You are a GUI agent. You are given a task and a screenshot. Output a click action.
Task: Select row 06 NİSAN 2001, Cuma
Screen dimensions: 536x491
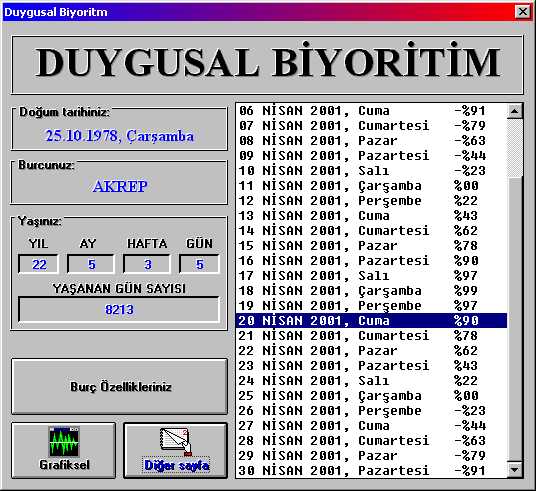(x=372, y=111)
